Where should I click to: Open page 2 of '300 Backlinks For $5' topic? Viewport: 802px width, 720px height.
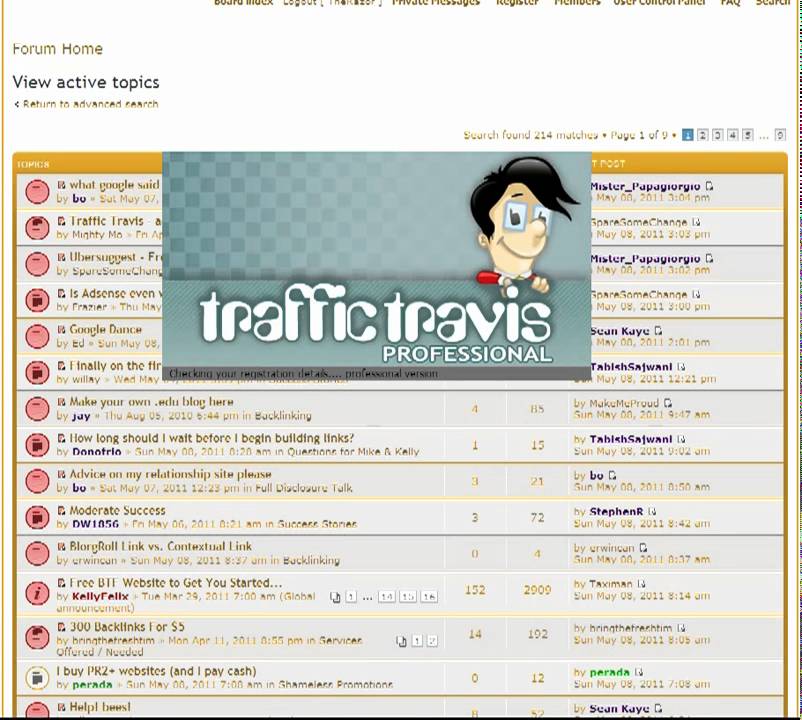coord(432,641)
